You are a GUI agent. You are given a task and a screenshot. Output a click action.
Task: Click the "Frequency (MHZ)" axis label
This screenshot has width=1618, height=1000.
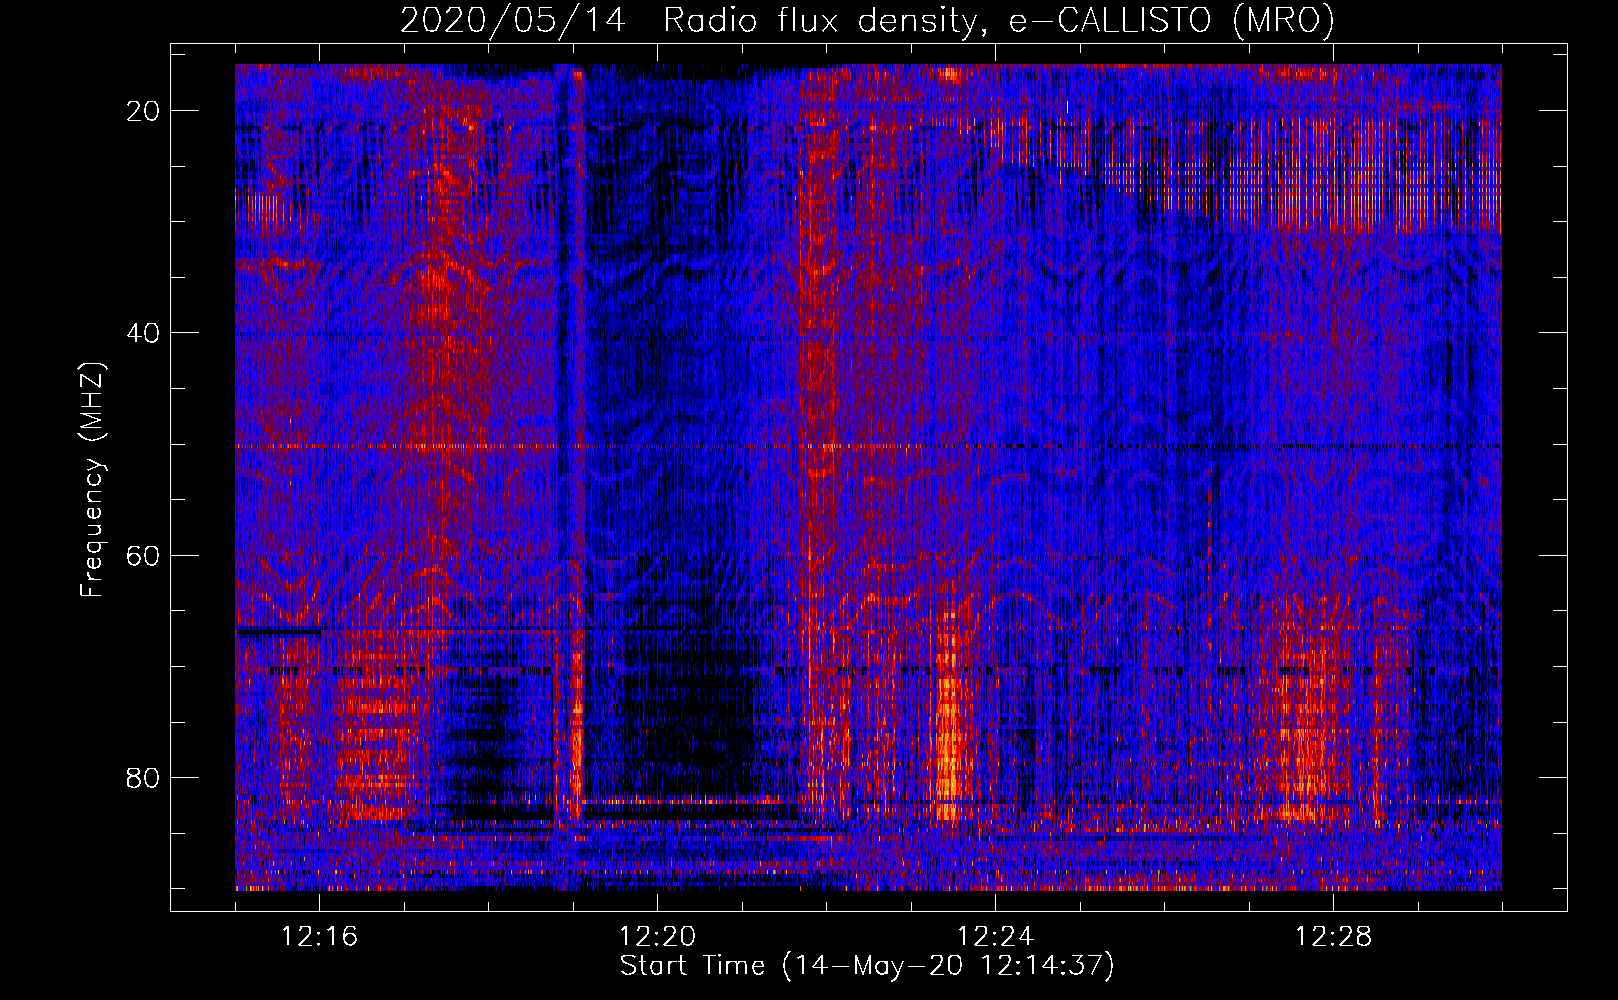tap(92, 480)
